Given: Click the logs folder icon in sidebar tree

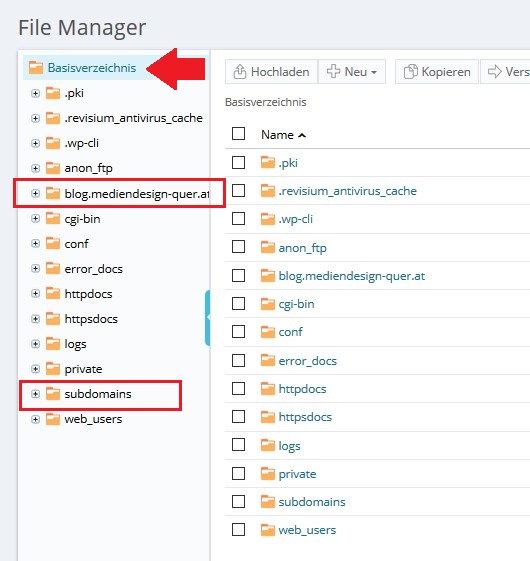Looking at the screenshot, I should click(53, 344).
